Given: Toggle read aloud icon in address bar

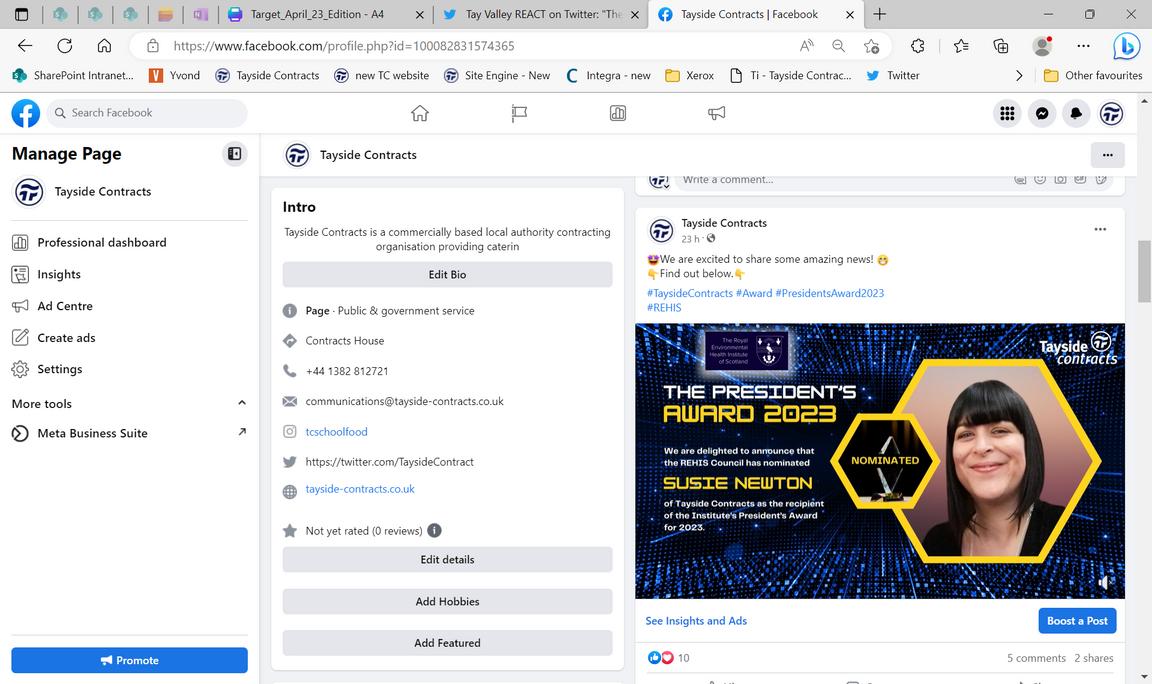Looking at the screenshot, I should pyautogui.click(x=806, y=46).
